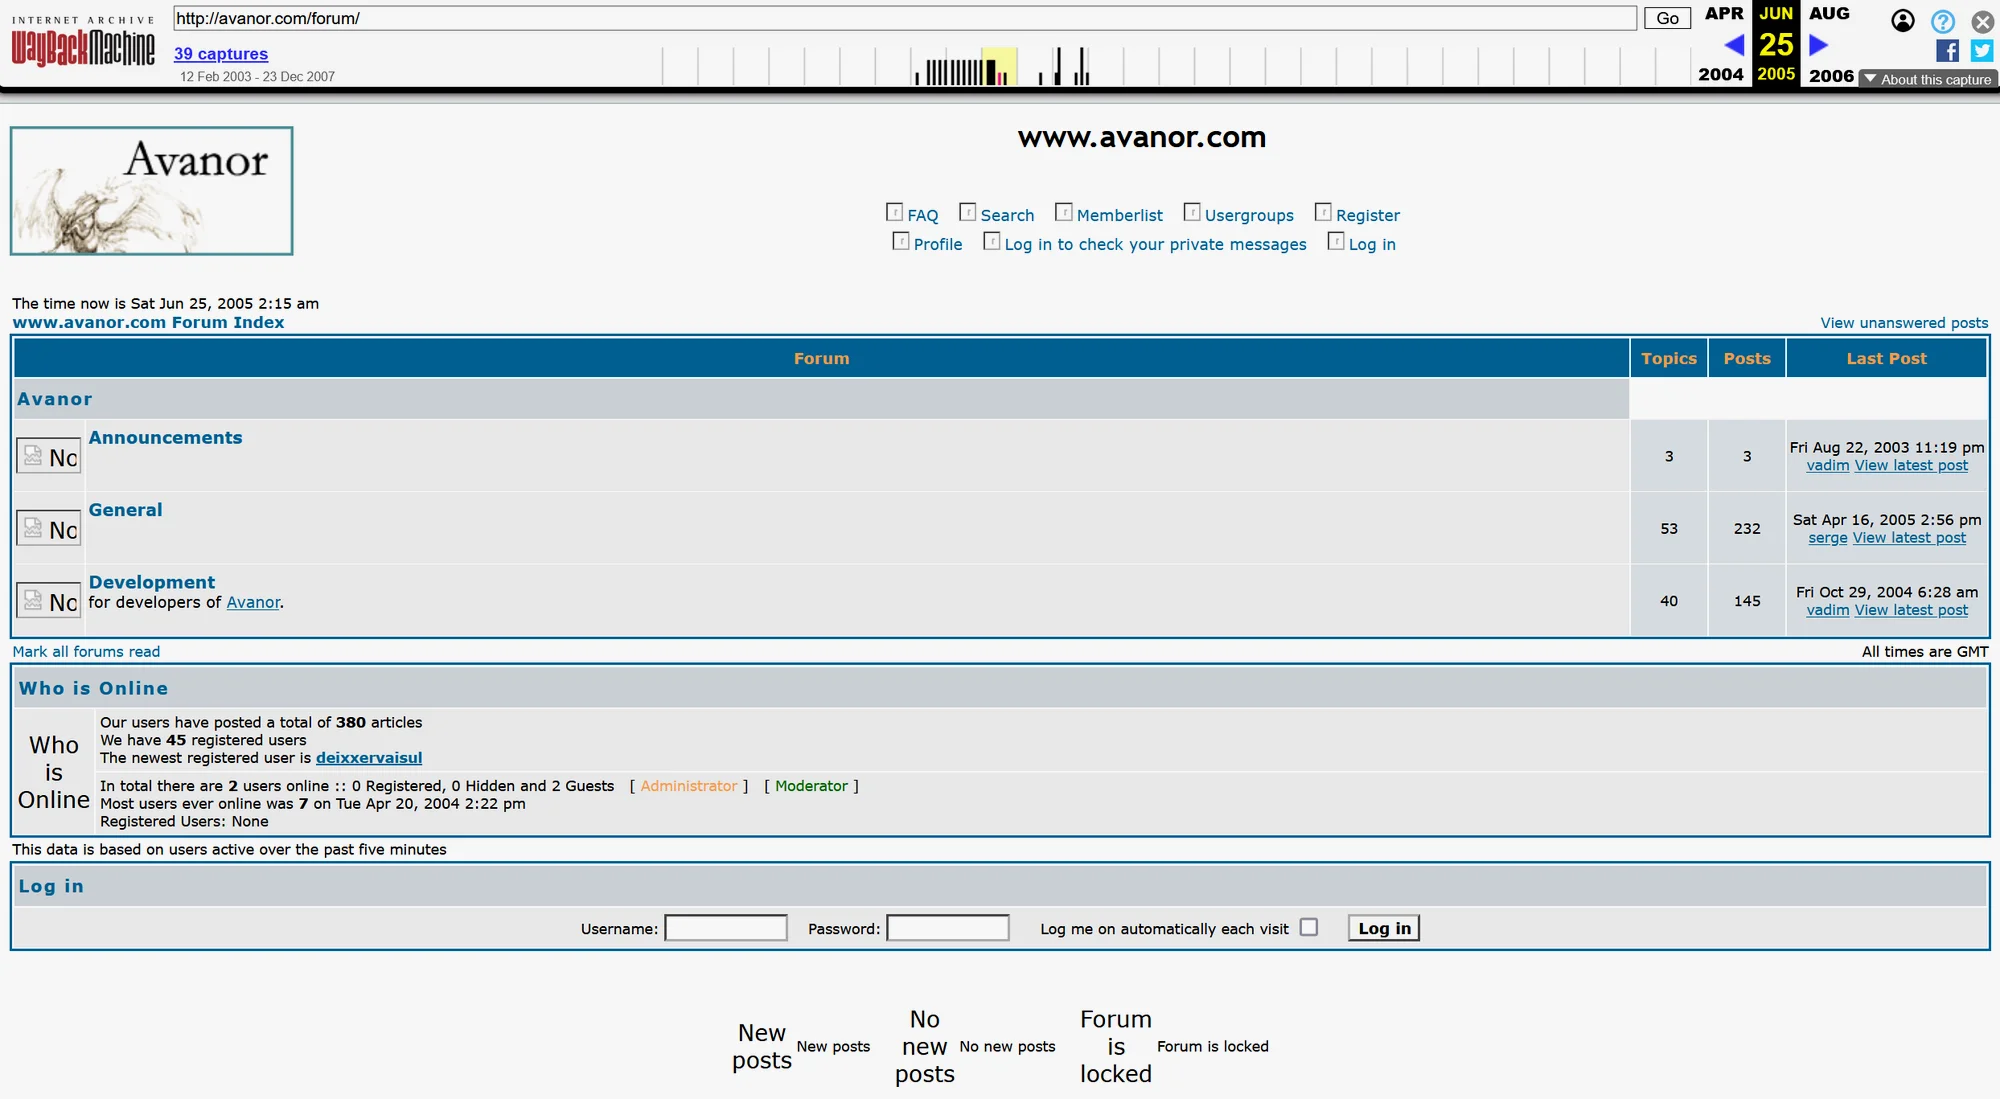Click the Log in link in header
The width and height of the screenshot is (2000, 1099).
click(x=1372, y=244)
